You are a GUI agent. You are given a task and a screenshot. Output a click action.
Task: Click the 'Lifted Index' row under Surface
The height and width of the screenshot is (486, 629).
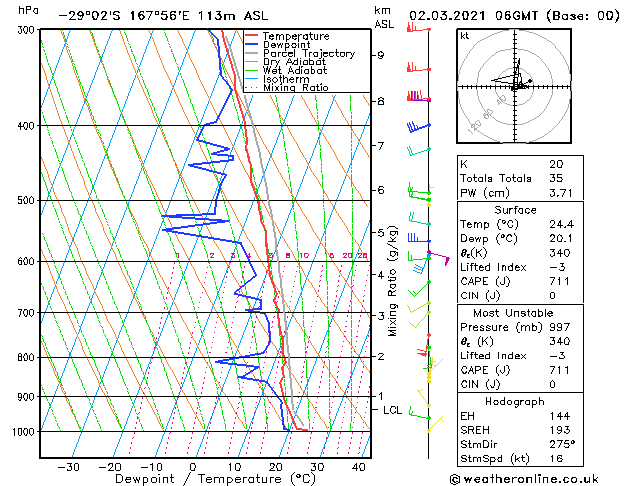[x=520, y=267]
